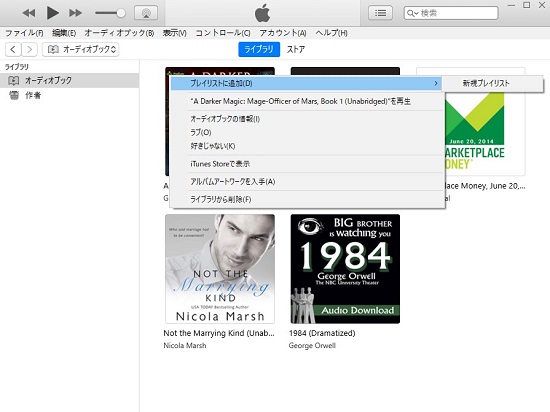Choose ライブラリから削除(F) in context menu
Viewport: 550px width, 412px height.
click(306, 200)
